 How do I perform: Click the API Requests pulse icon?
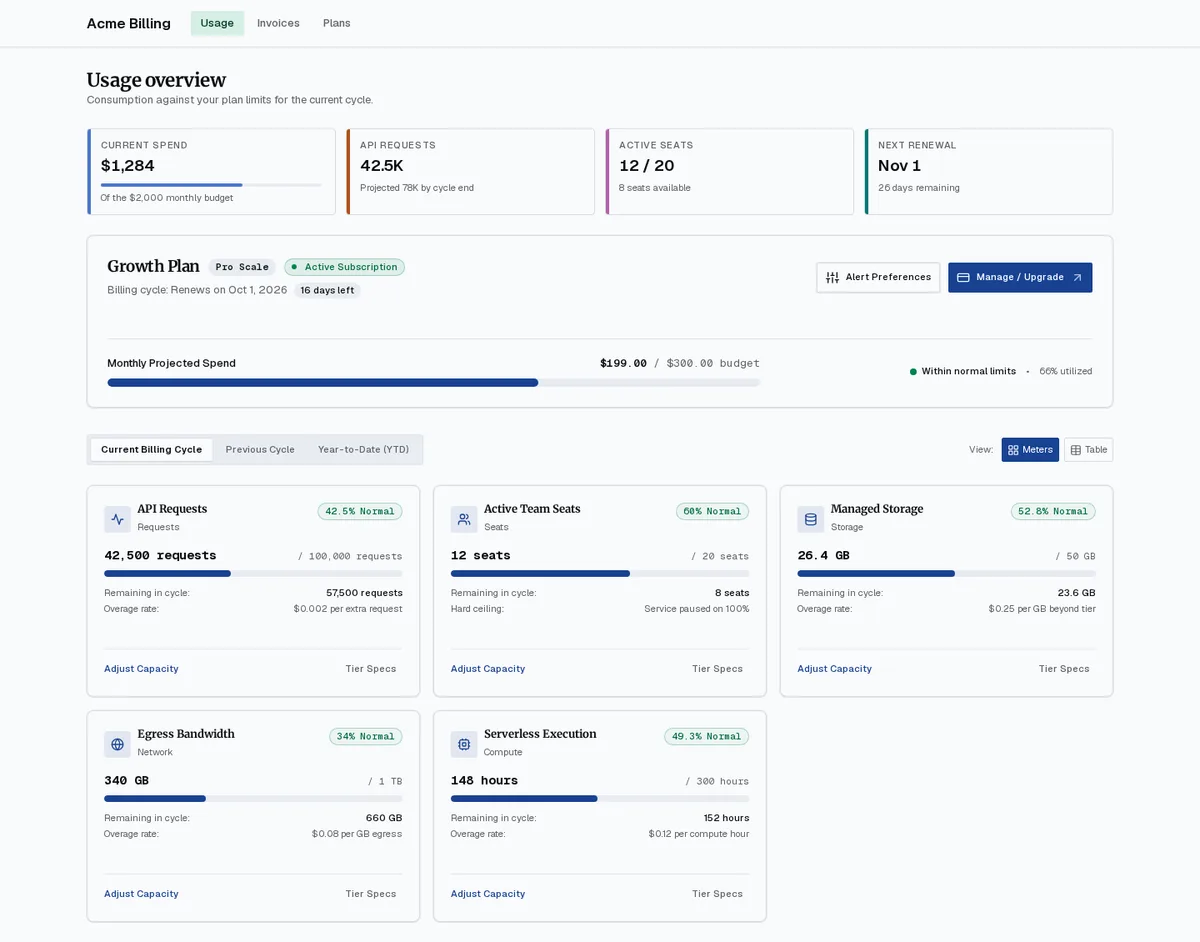click(117, 519)
